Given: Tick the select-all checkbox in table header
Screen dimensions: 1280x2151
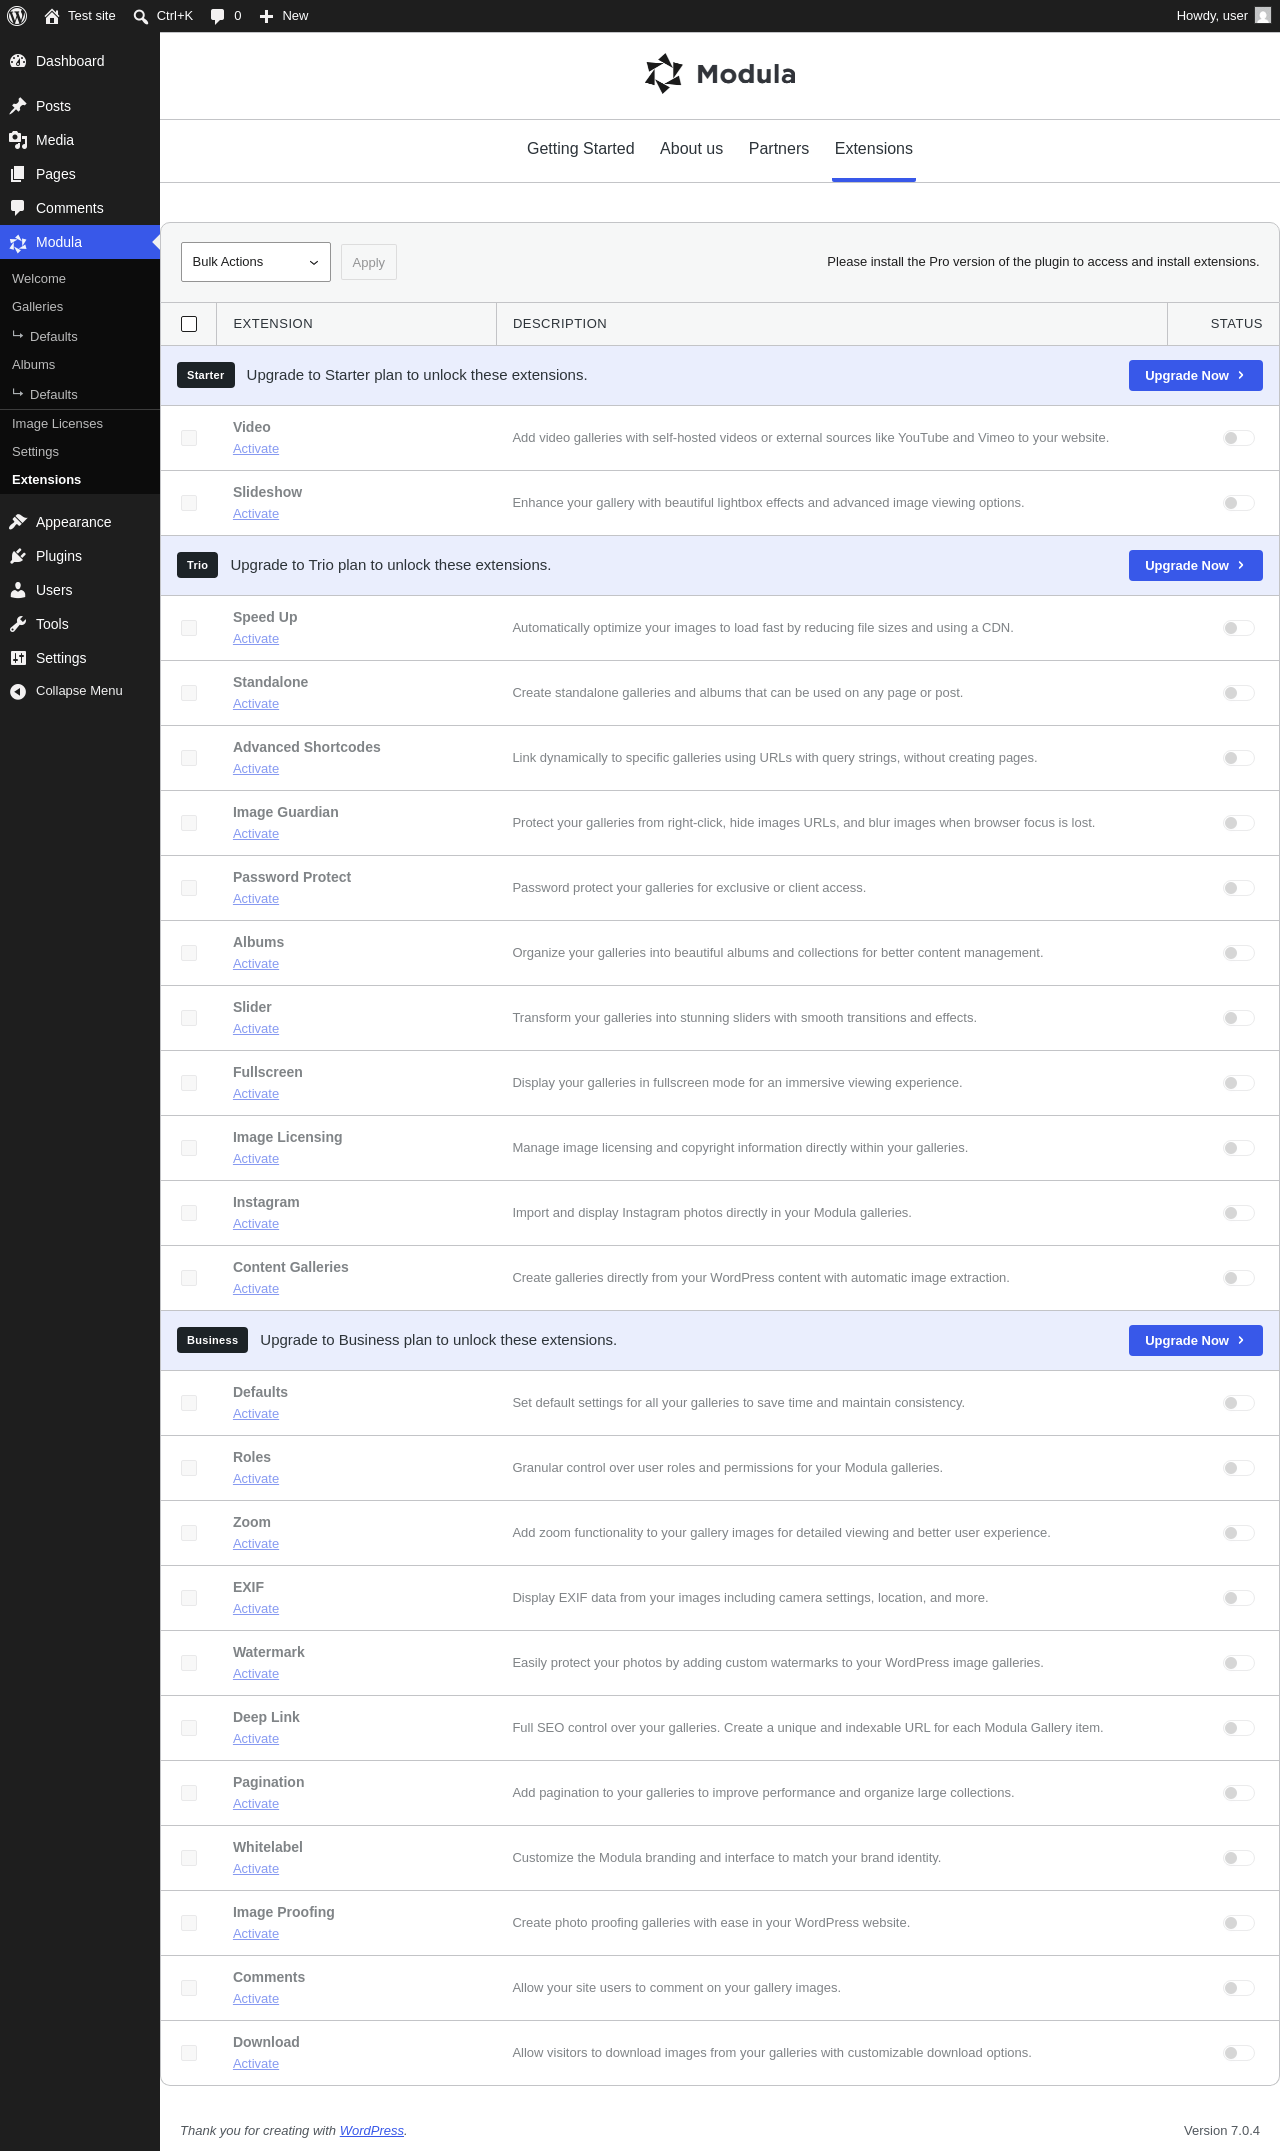Looking at the screenshot, I should coord(189,324).
